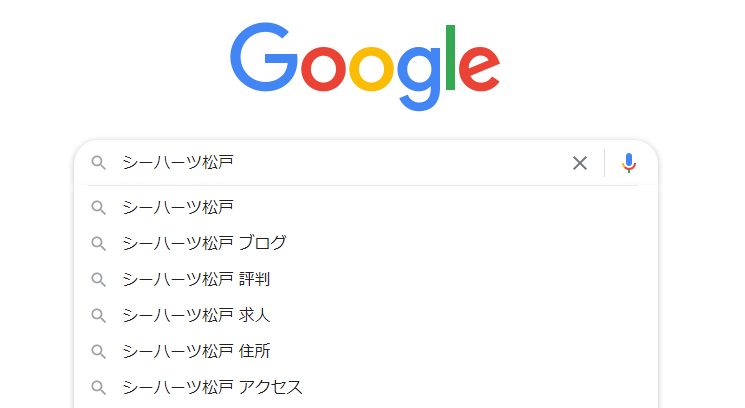Click the blue capital G of the Google logo
The width and height of the screenshot is (745, 408).
coord(264,60)
